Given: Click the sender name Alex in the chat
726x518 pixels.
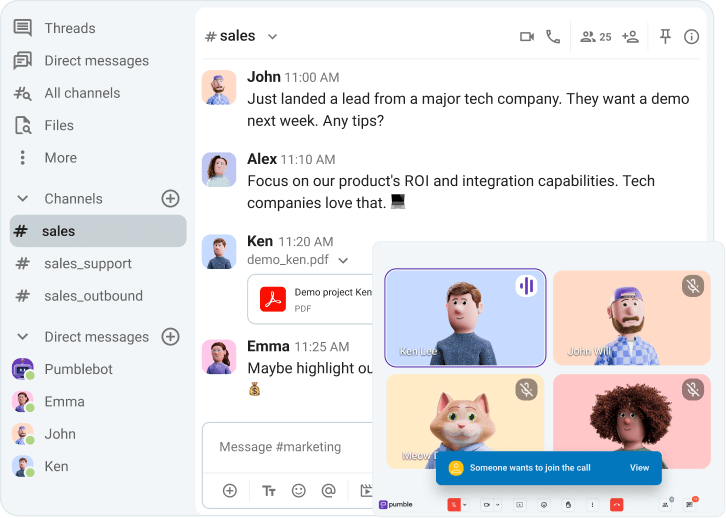Looking at the screenshot, I should 262,159.
